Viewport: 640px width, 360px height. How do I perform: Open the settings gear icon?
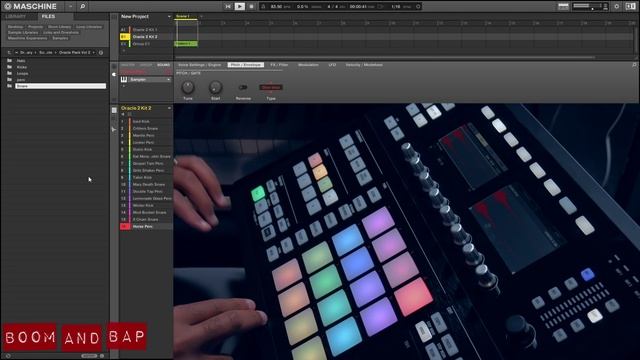[x=617, y=7]
